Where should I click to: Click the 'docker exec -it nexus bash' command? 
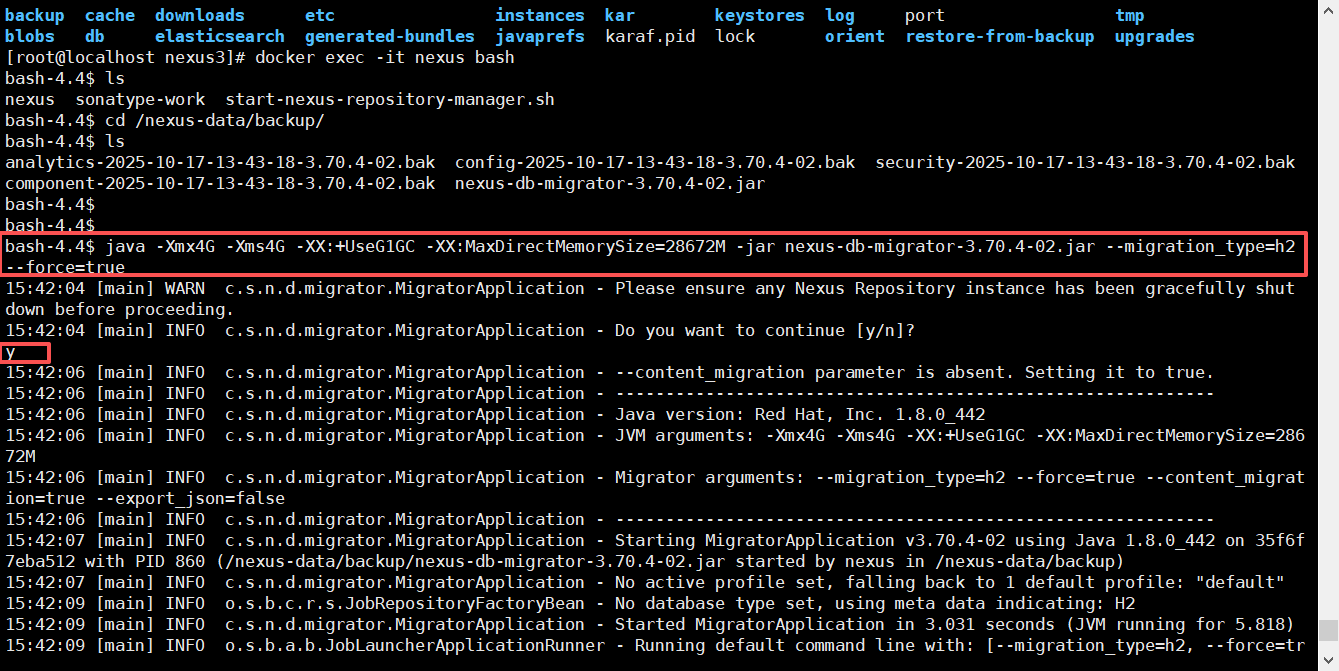[385, 57]
